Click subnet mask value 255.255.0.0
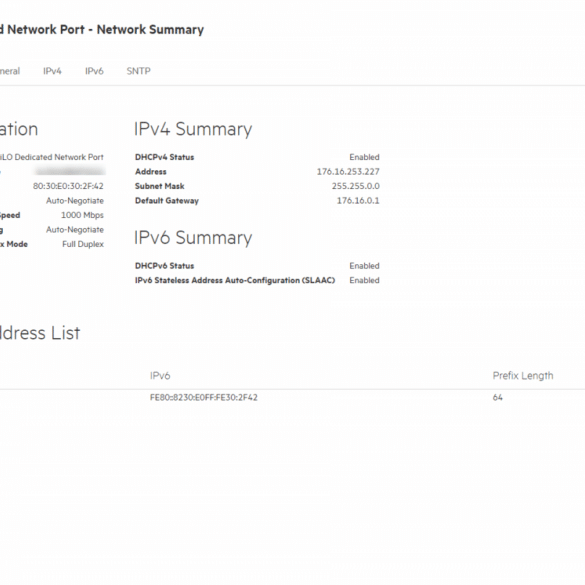 click(x=356, y=186)
